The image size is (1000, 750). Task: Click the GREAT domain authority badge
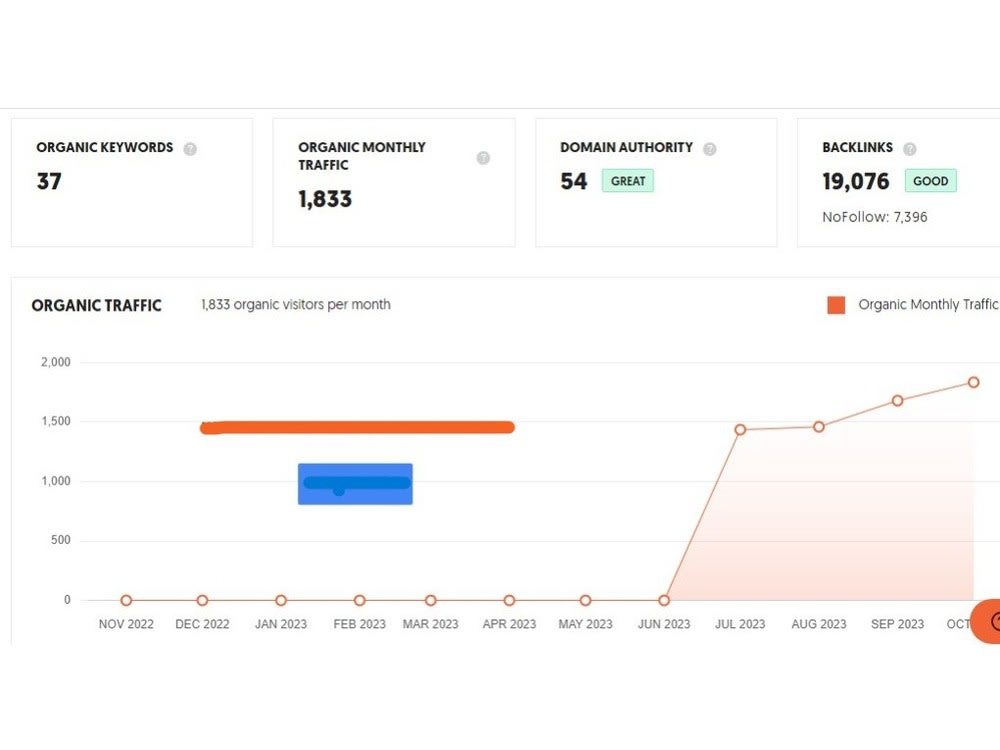pos(628,181)
